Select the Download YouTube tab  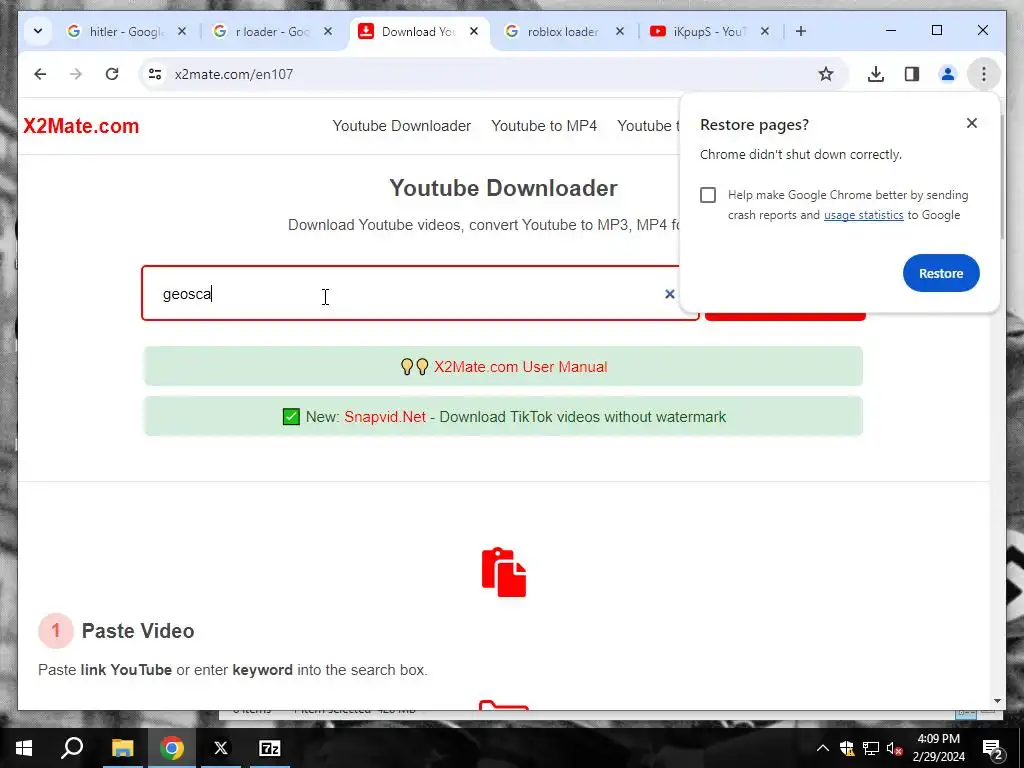click(419, 31)
